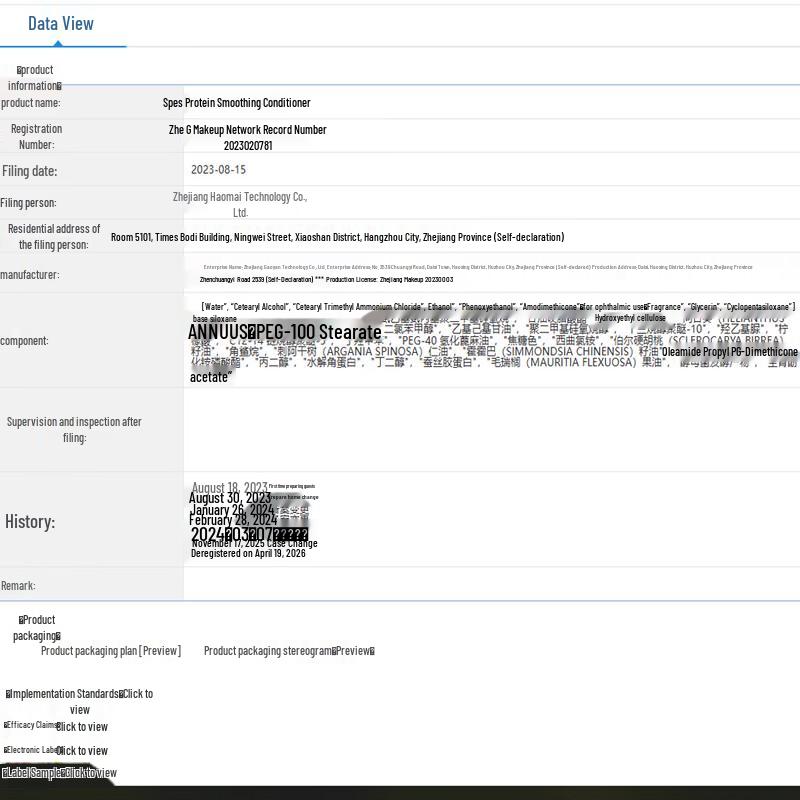Select filing date 2023-08-15
This screenshot has width=800, height=800.
[218, 169]
